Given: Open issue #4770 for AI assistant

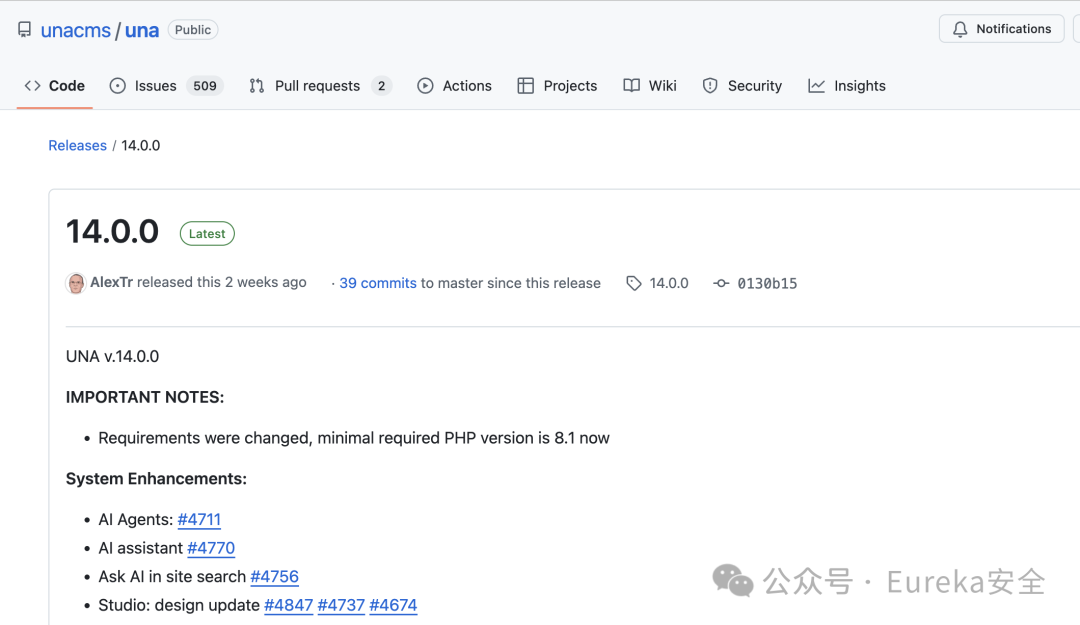Looking at the screenshot, I should click(x=211, y=548).
